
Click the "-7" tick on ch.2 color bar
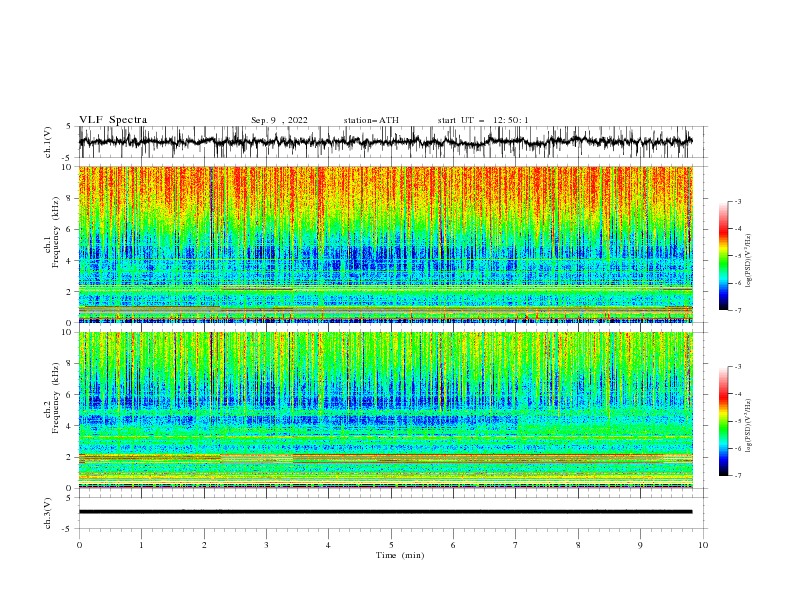738,476
